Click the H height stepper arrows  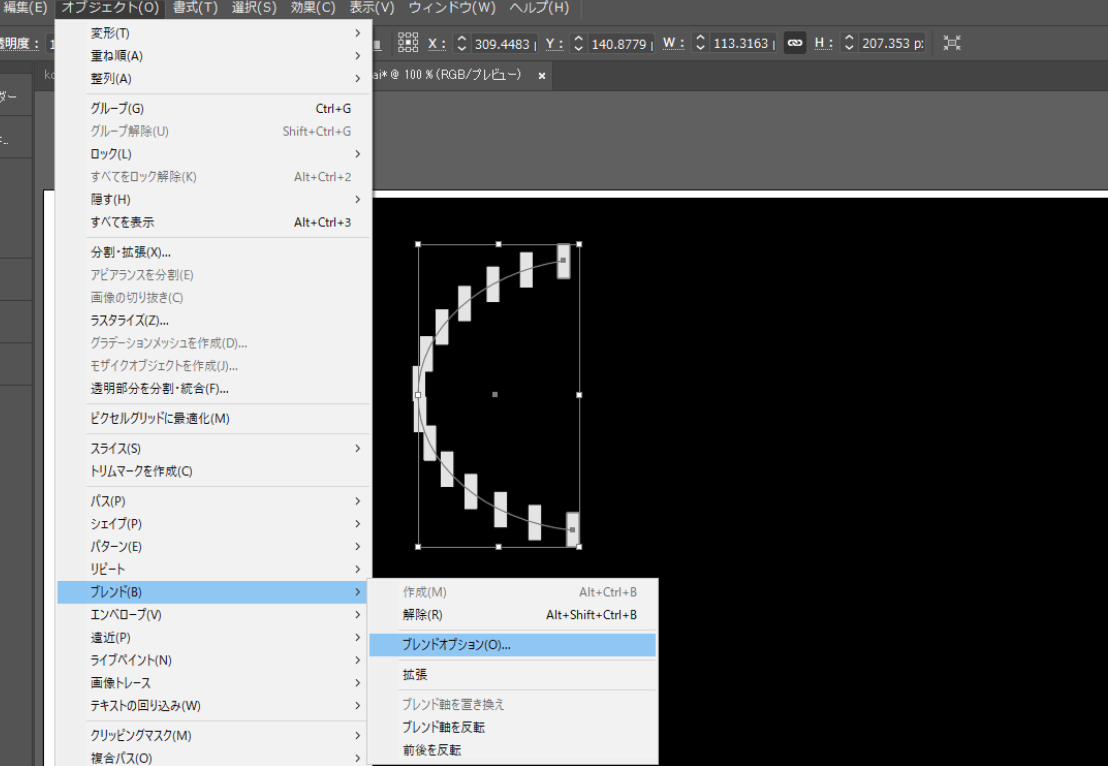click(849, 43)
